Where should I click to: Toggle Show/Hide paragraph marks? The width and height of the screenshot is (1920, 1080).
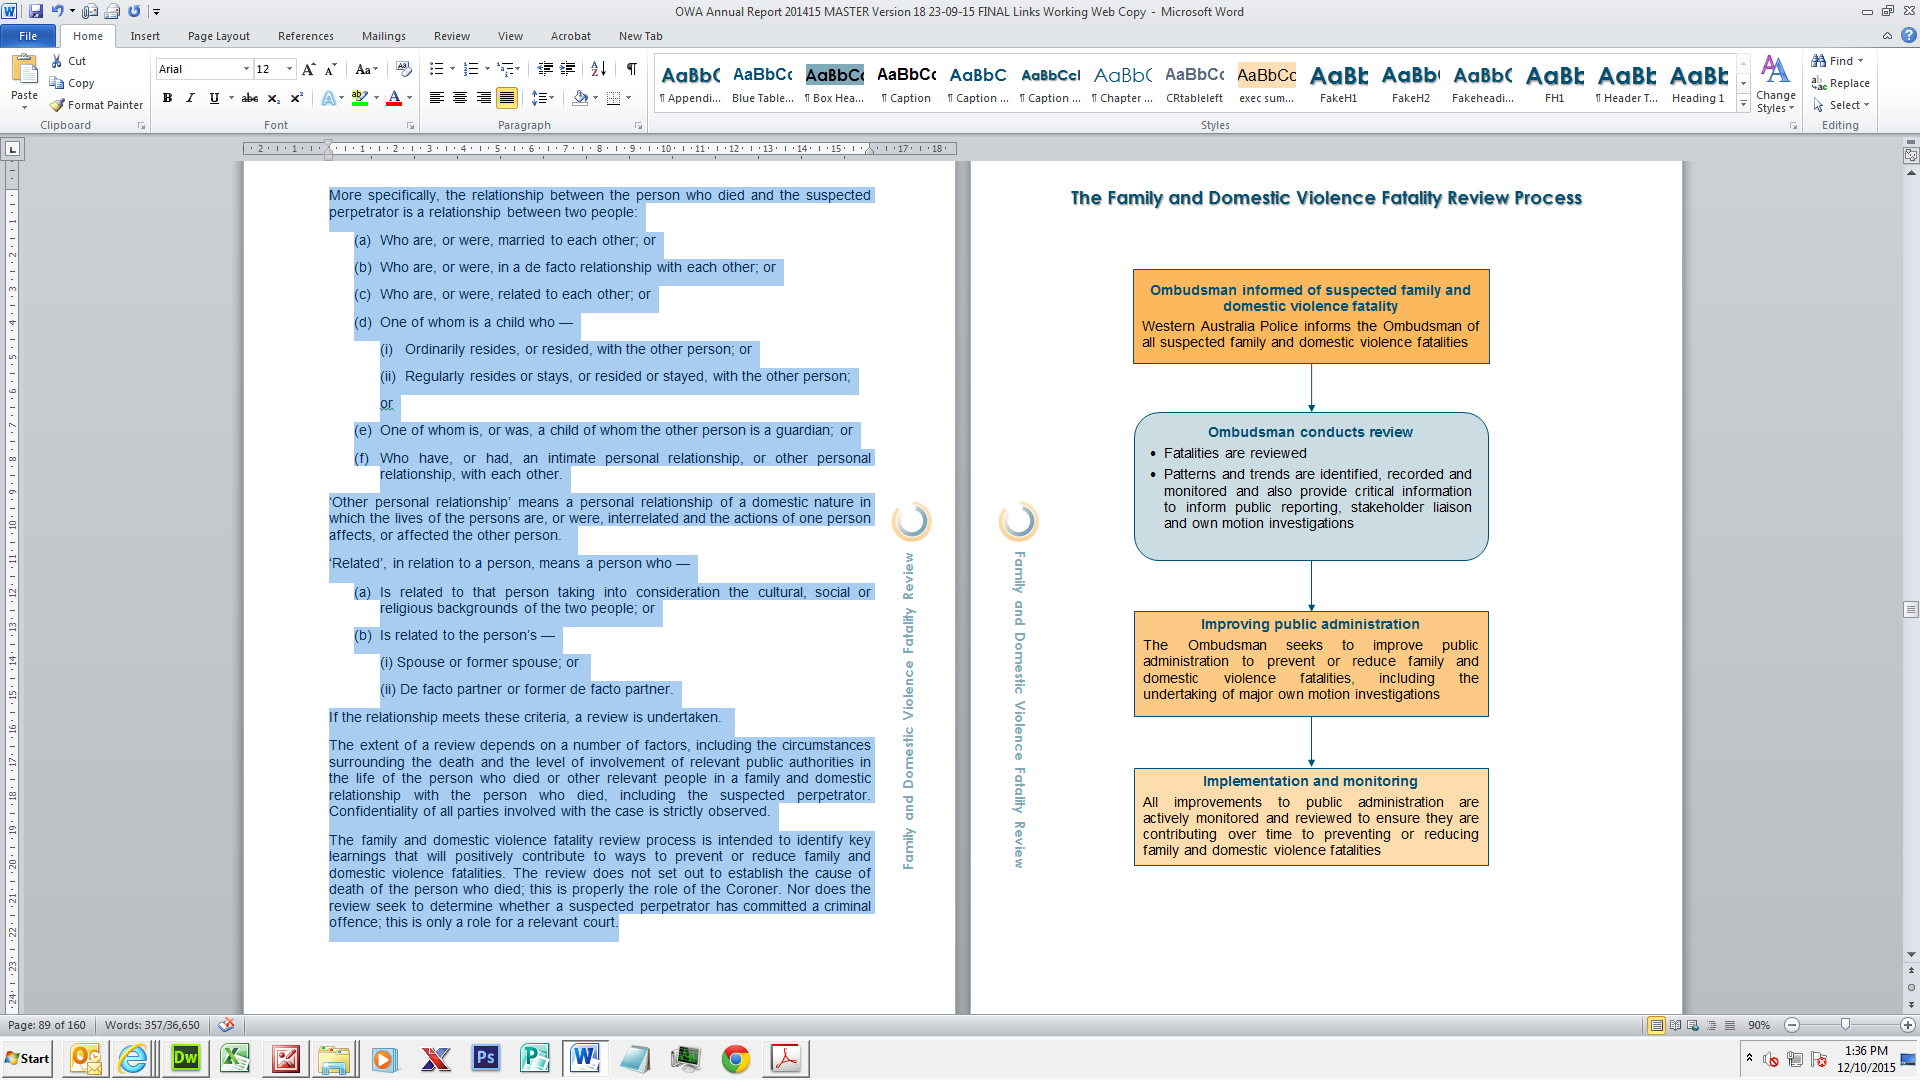point(632,69)
